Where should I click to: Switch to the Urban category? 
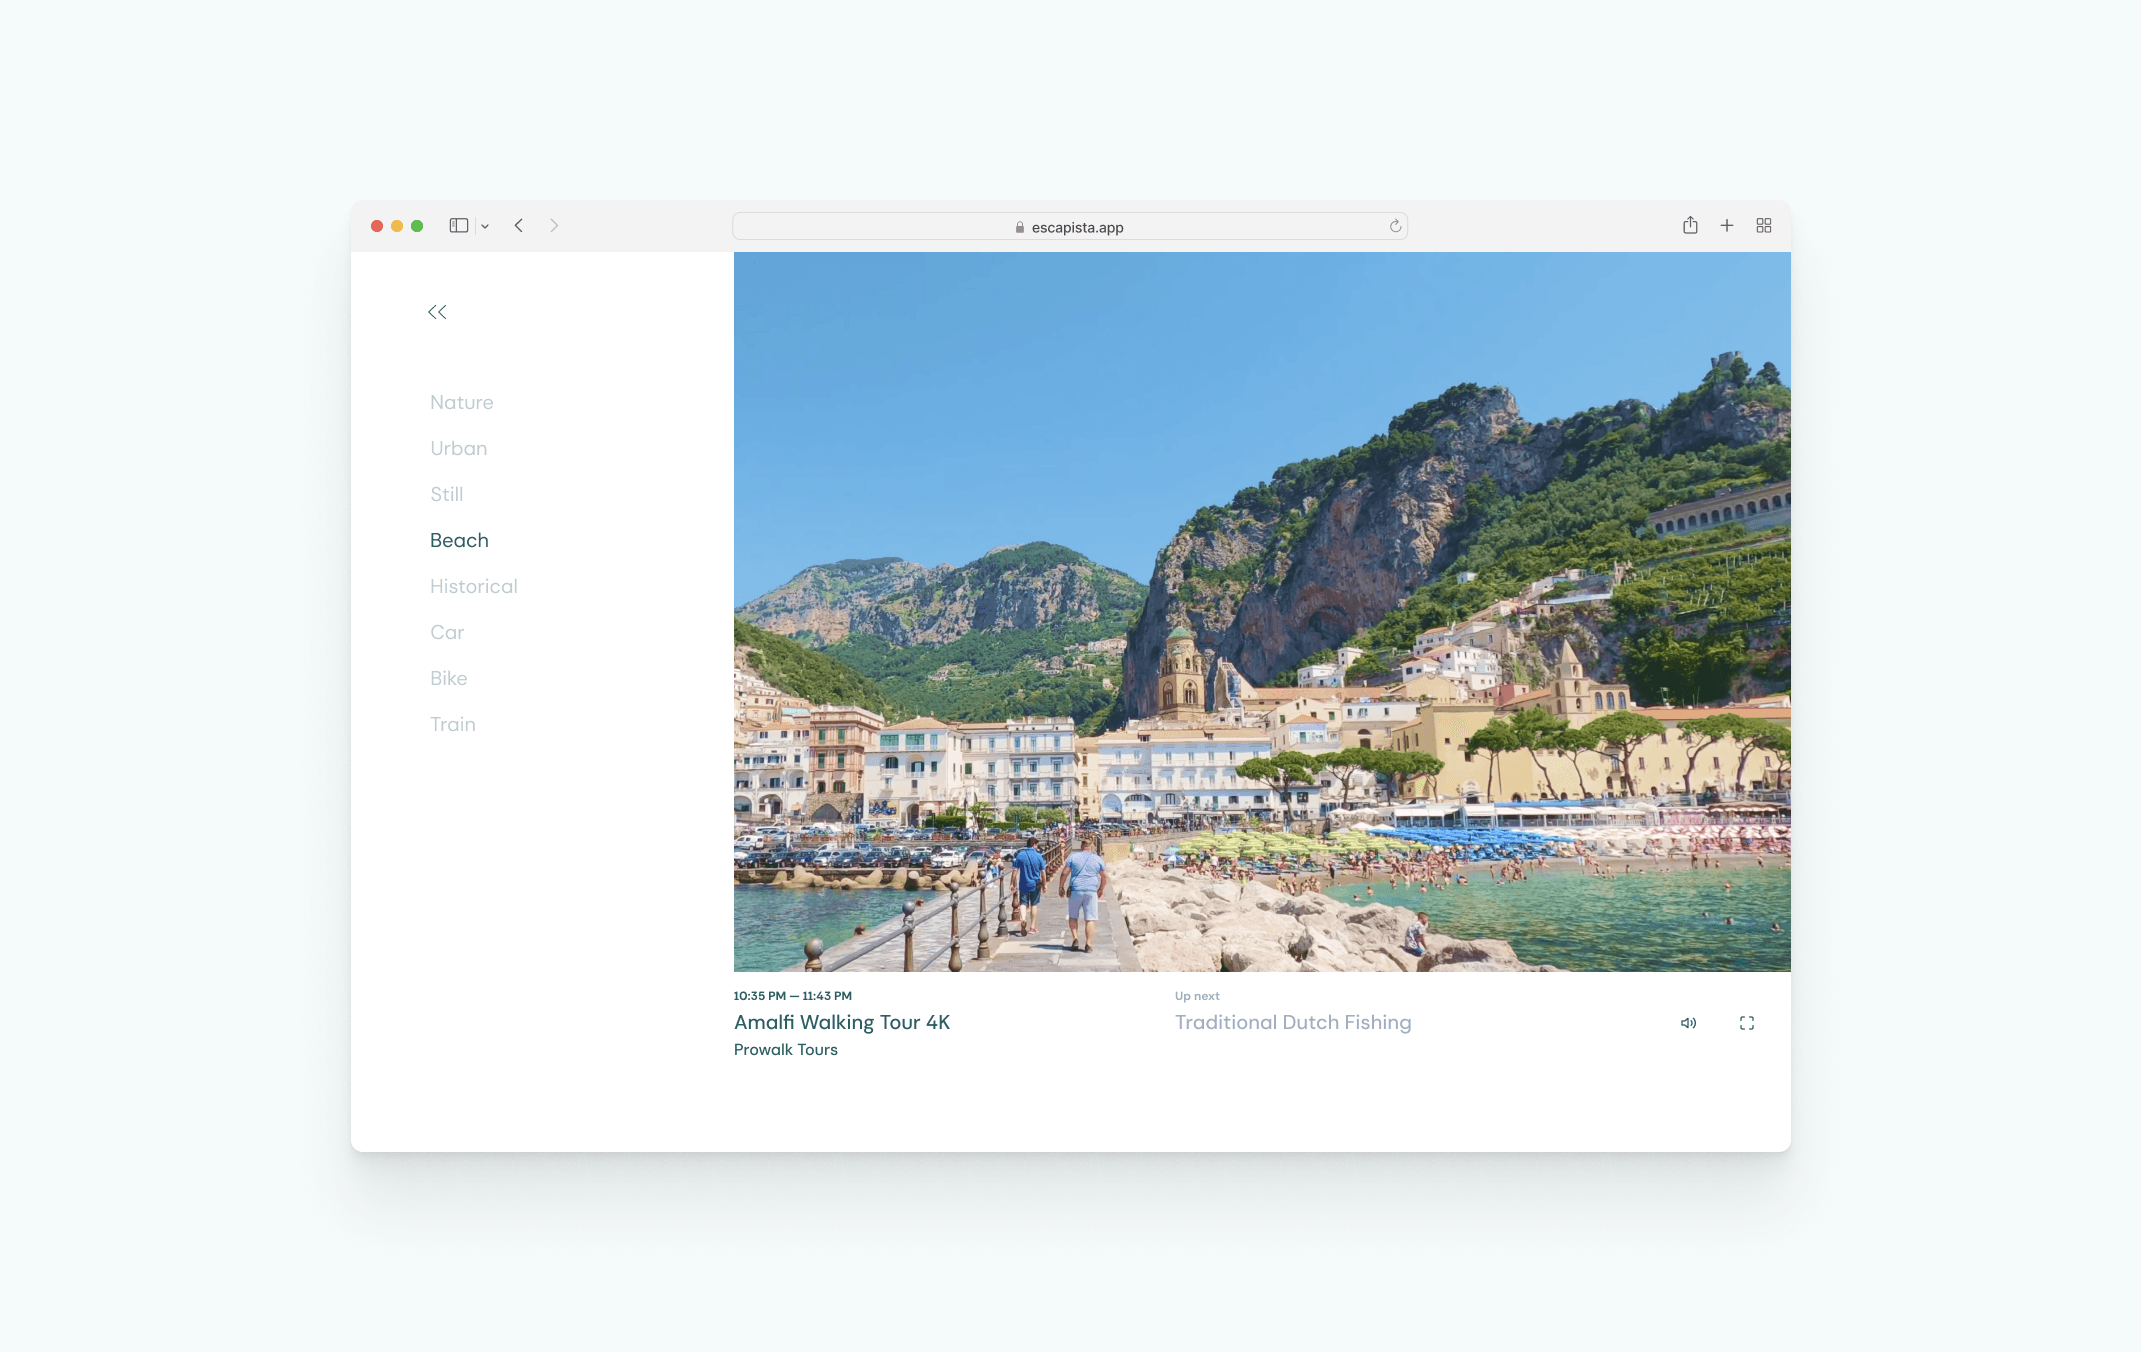[x=458, y=448]
